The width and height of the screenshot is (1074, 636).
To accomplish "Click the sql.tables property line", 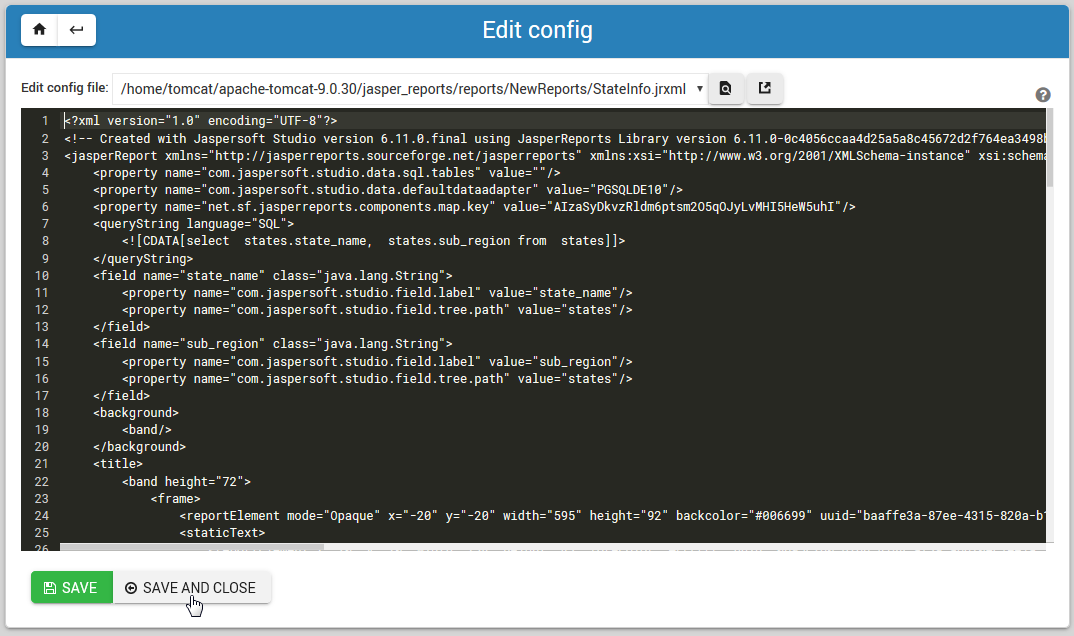I will [327, 173].
